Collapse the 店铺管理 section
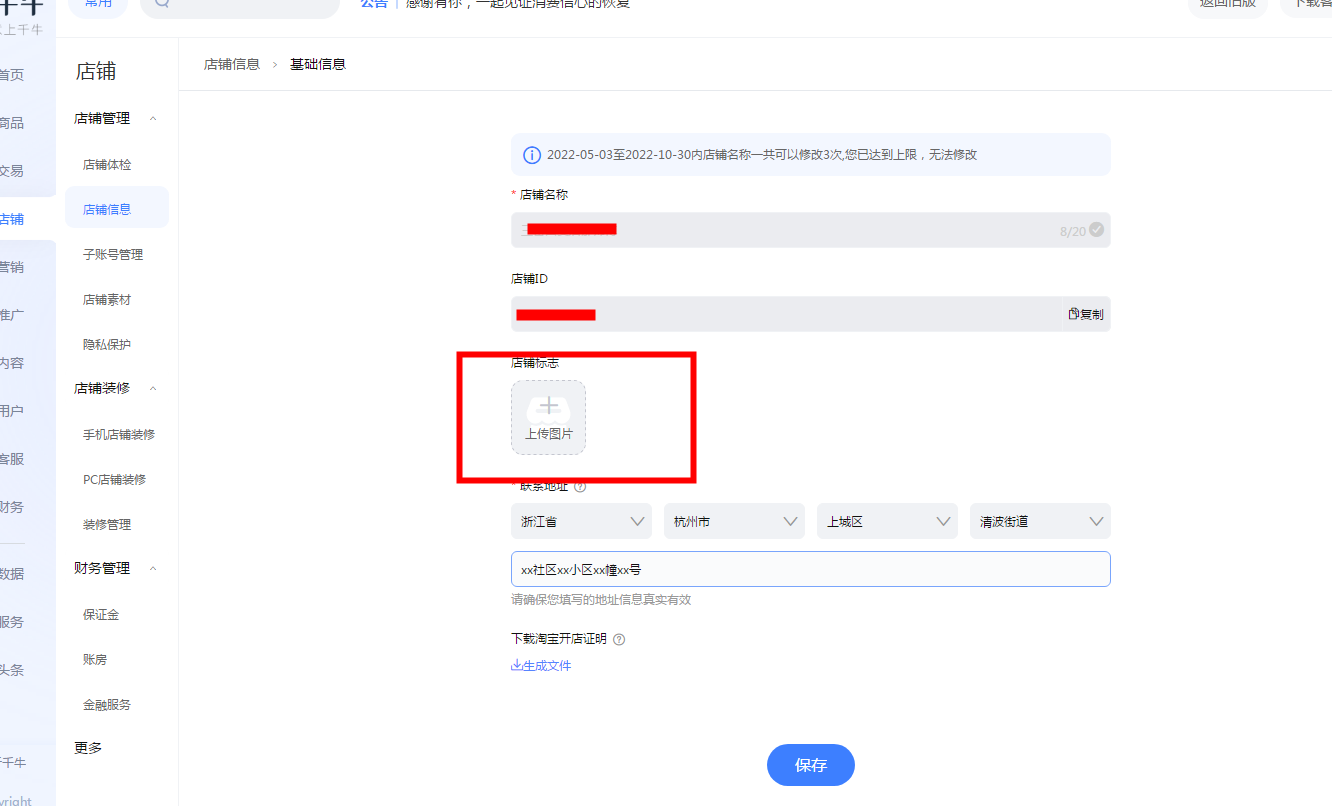This screenshot has width=1332, height=806. [153, 118]
